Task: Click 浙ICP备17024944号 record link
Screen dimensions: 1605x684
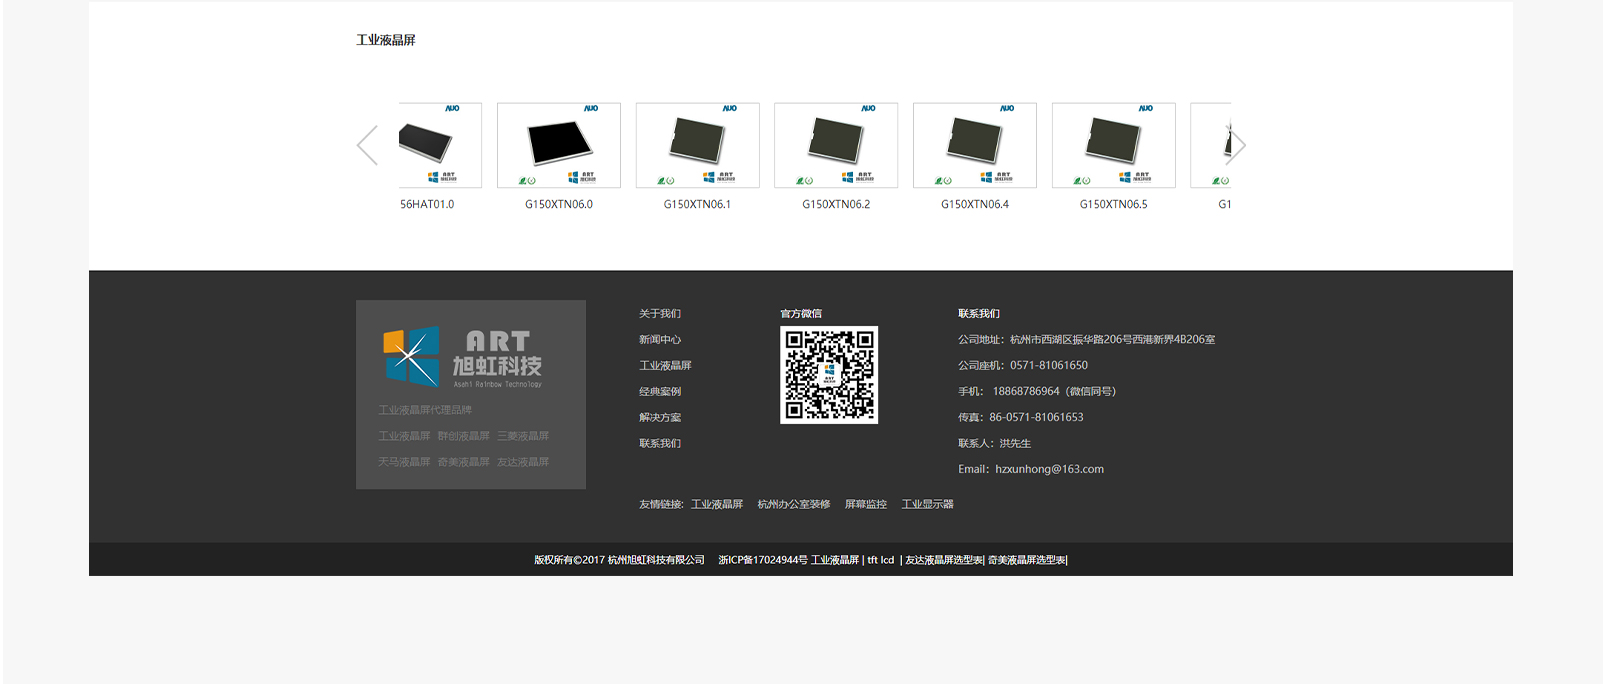Action: (x=763, y=560)
